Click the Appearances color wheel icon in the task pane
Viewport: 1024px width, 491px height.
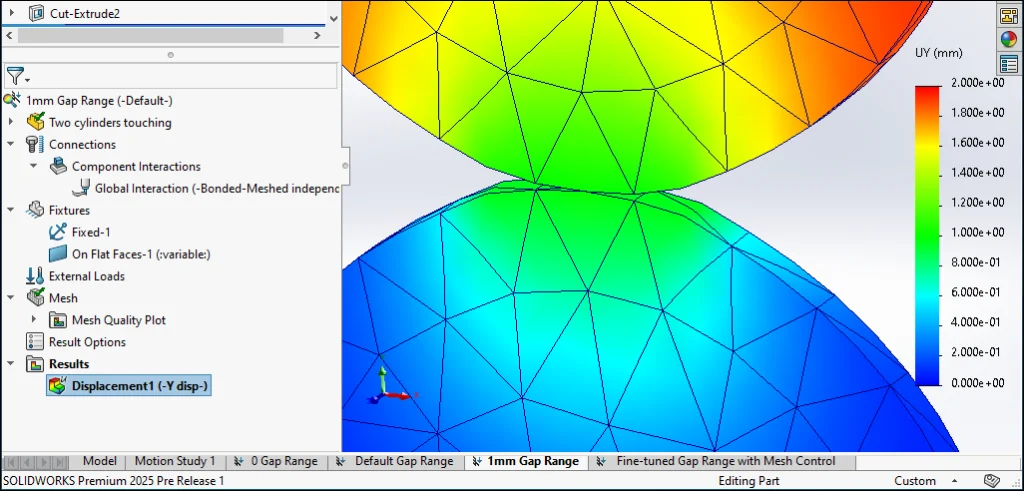tap(1008, 39)
